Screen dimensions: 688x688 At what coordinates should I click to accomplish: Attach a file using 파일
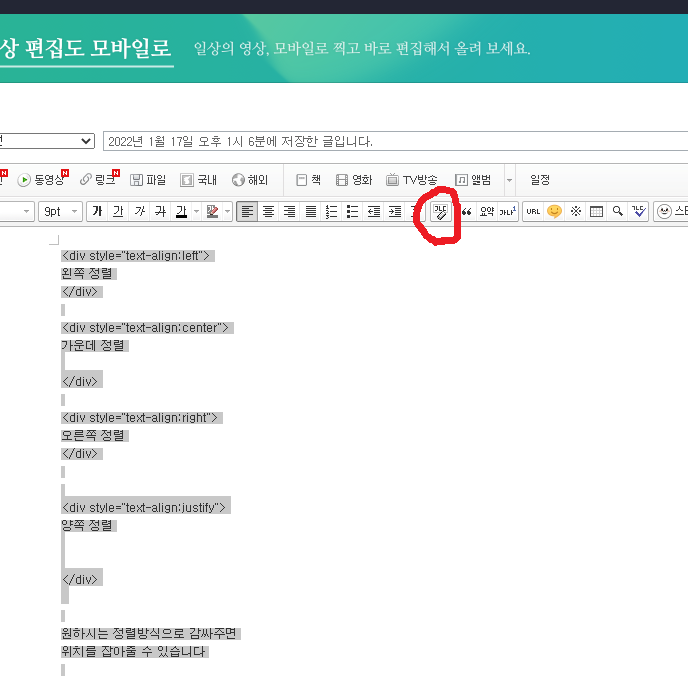coord(148,180)
